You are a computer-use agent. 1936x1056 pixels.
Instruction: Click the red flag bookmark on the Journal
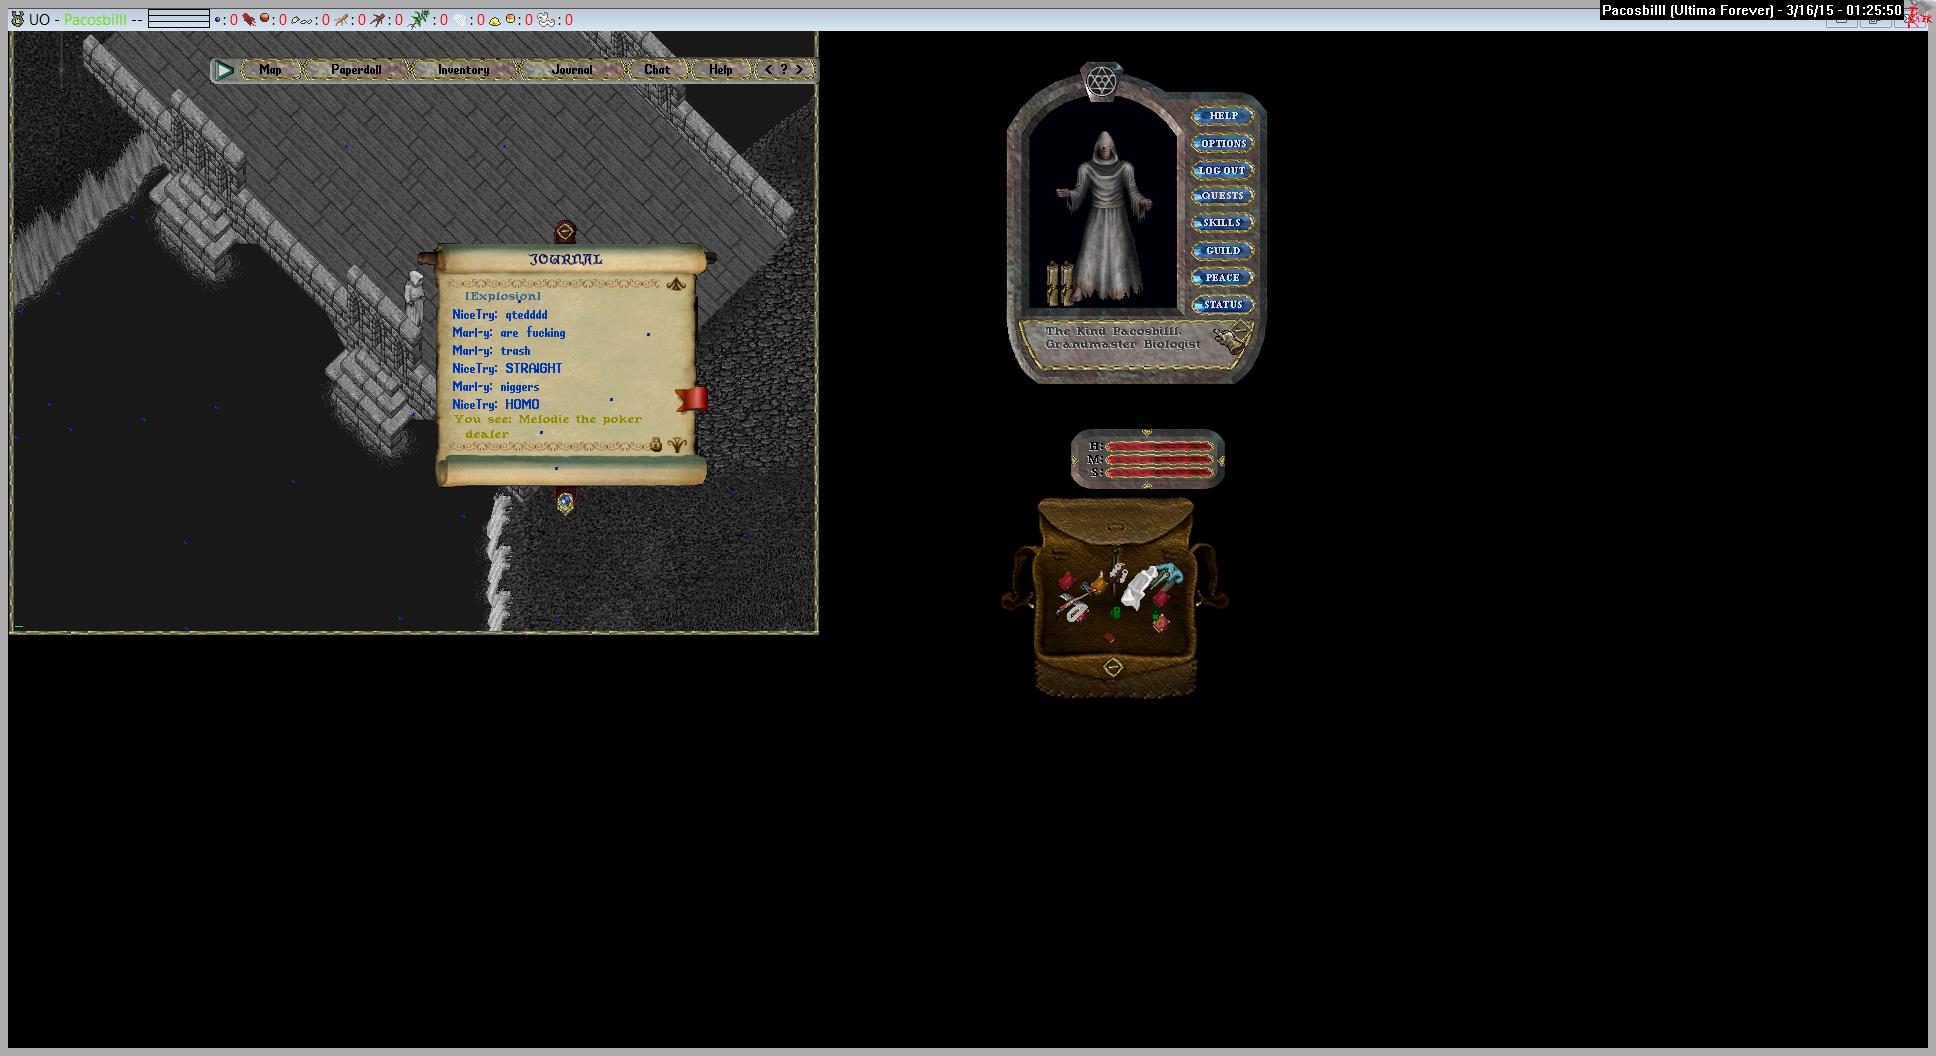(692, 399)
